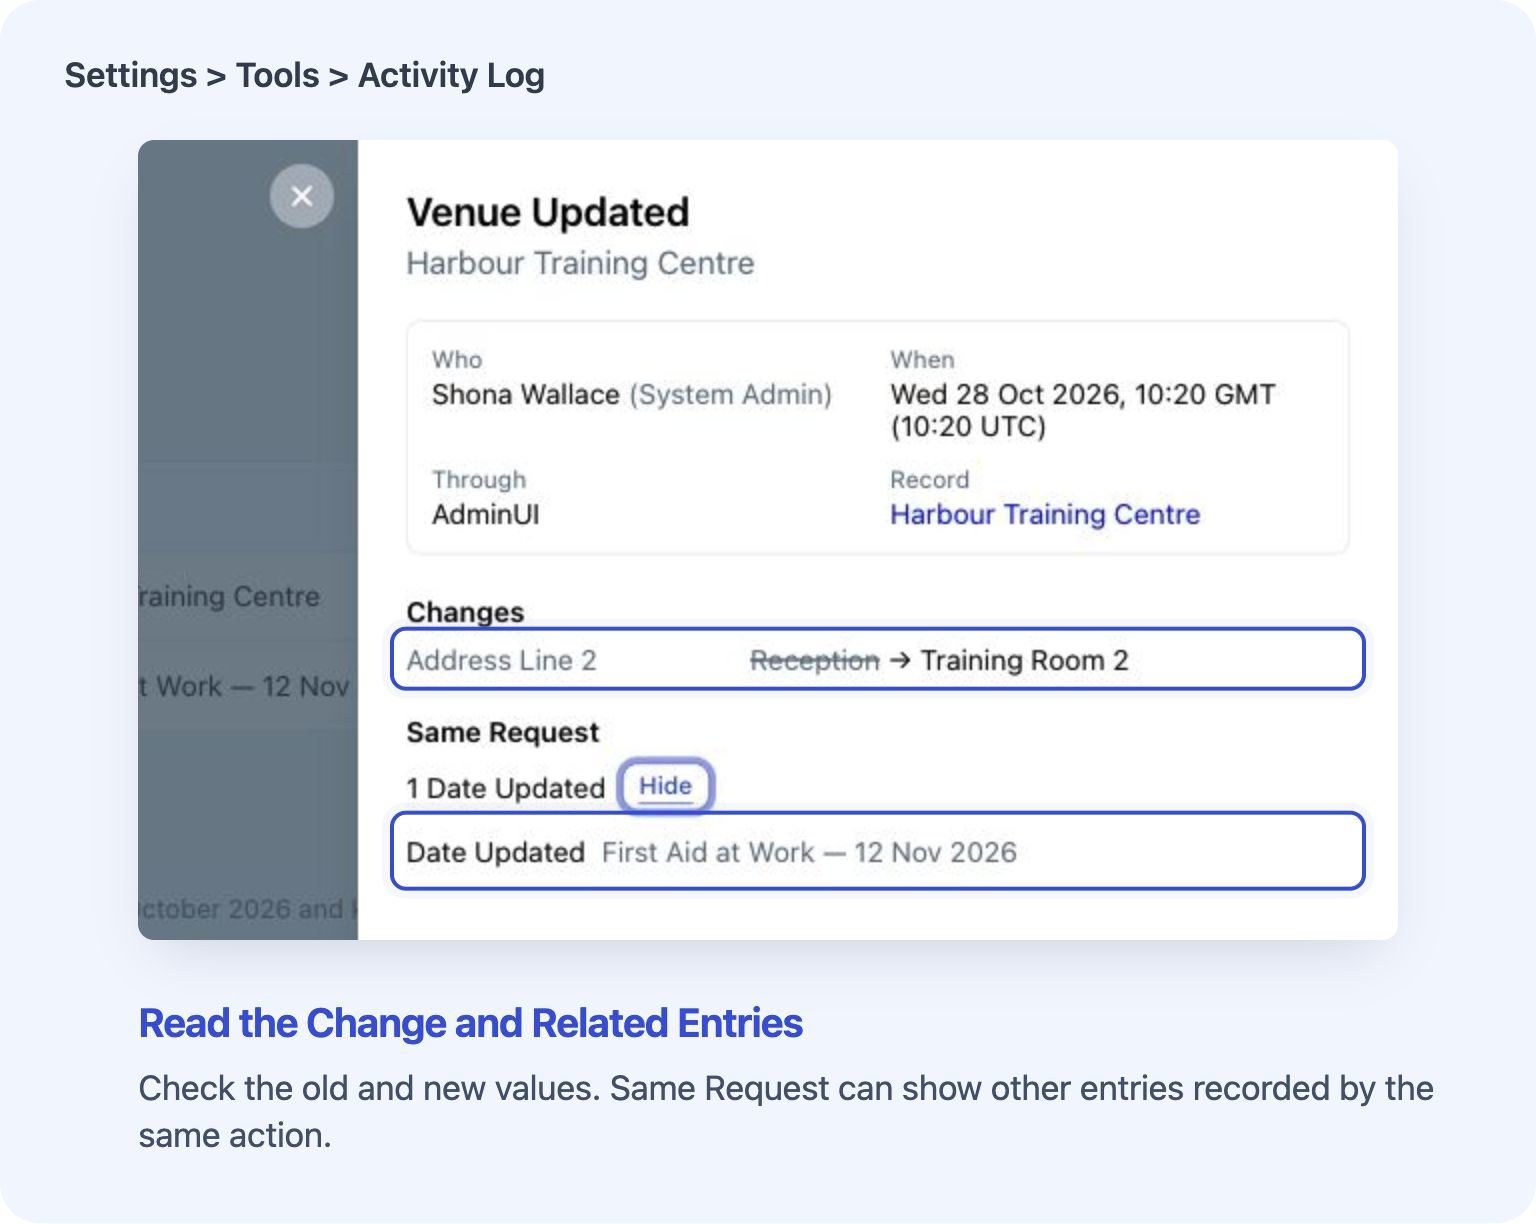Close the Venue Updated detail panel

pyautogui.click(x=301, y=196)
